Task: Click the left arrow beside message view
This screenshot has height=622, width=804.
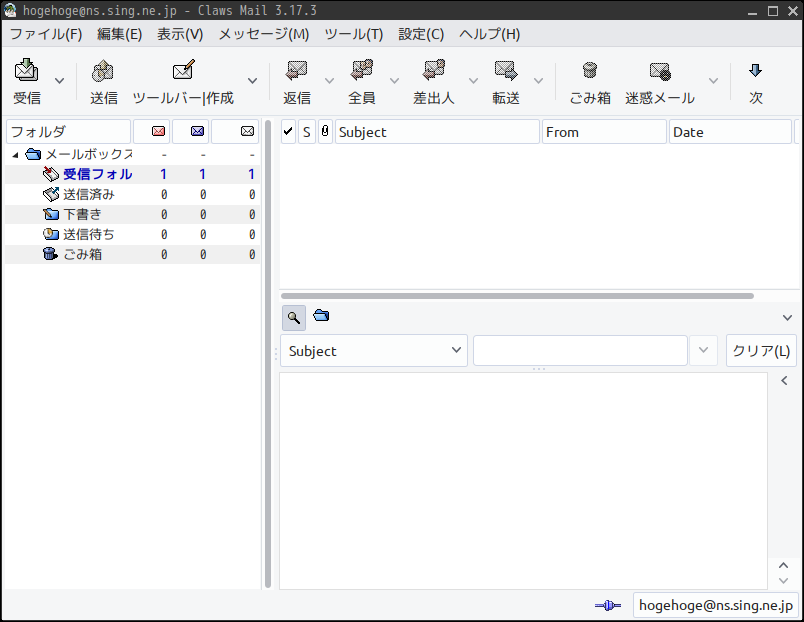Action: click(784, 380)
